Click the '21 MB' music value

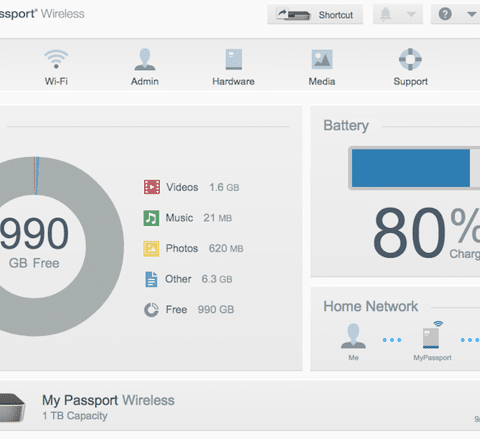click(x=217, y=218)
